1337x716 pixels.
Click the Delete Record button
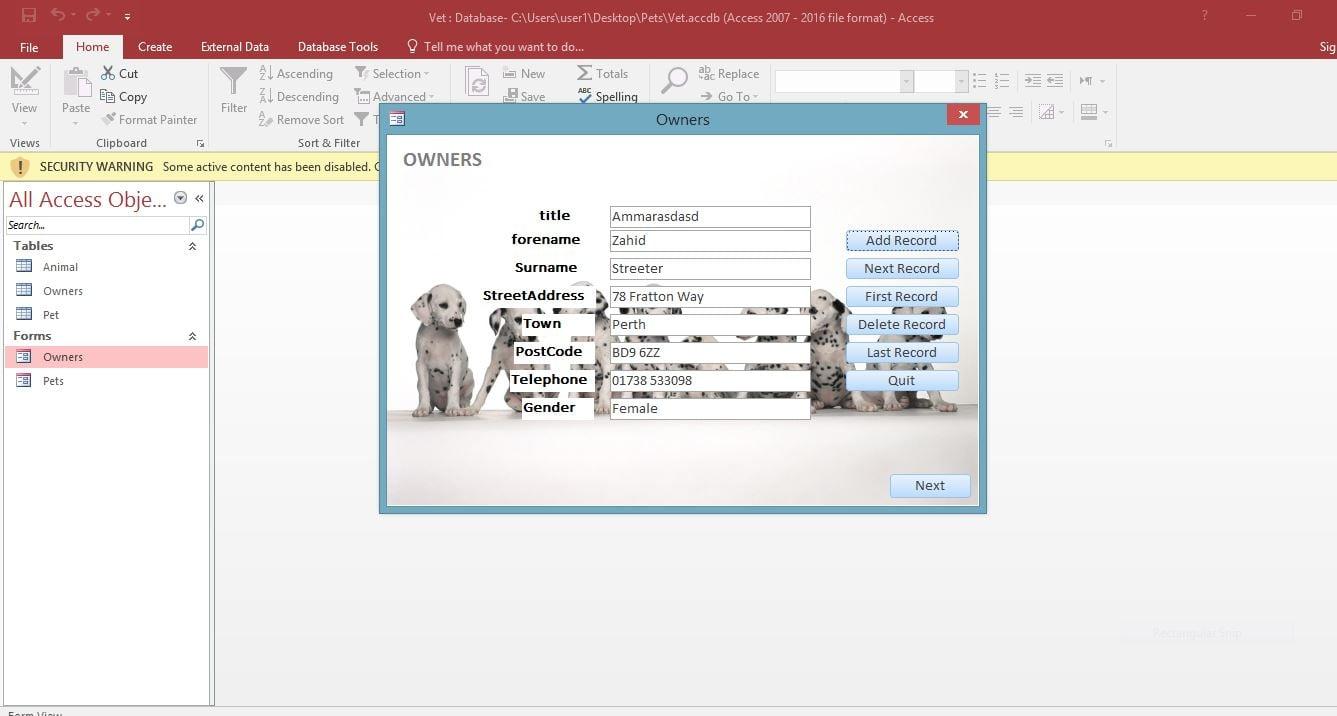[900, 324]
